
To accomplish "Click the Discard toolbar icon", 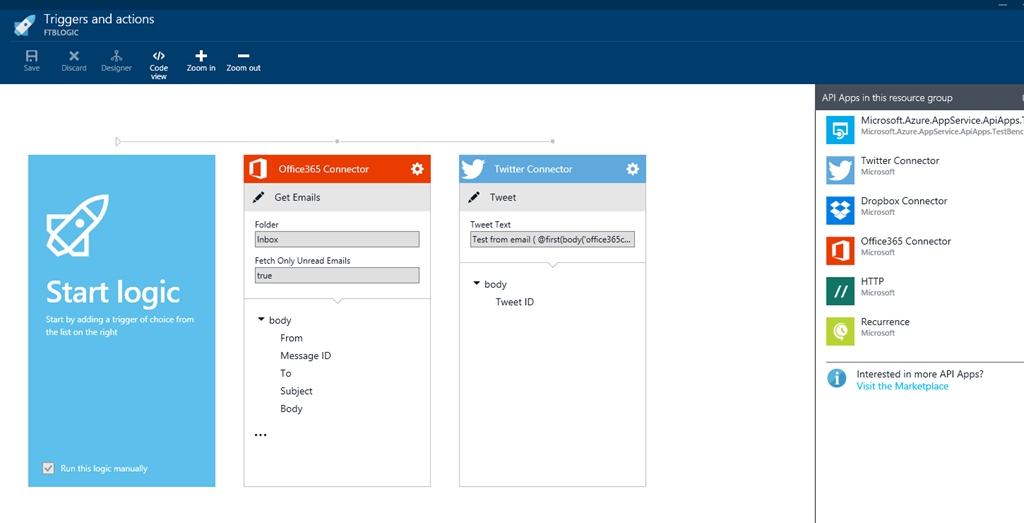I will tap(74, 56).
